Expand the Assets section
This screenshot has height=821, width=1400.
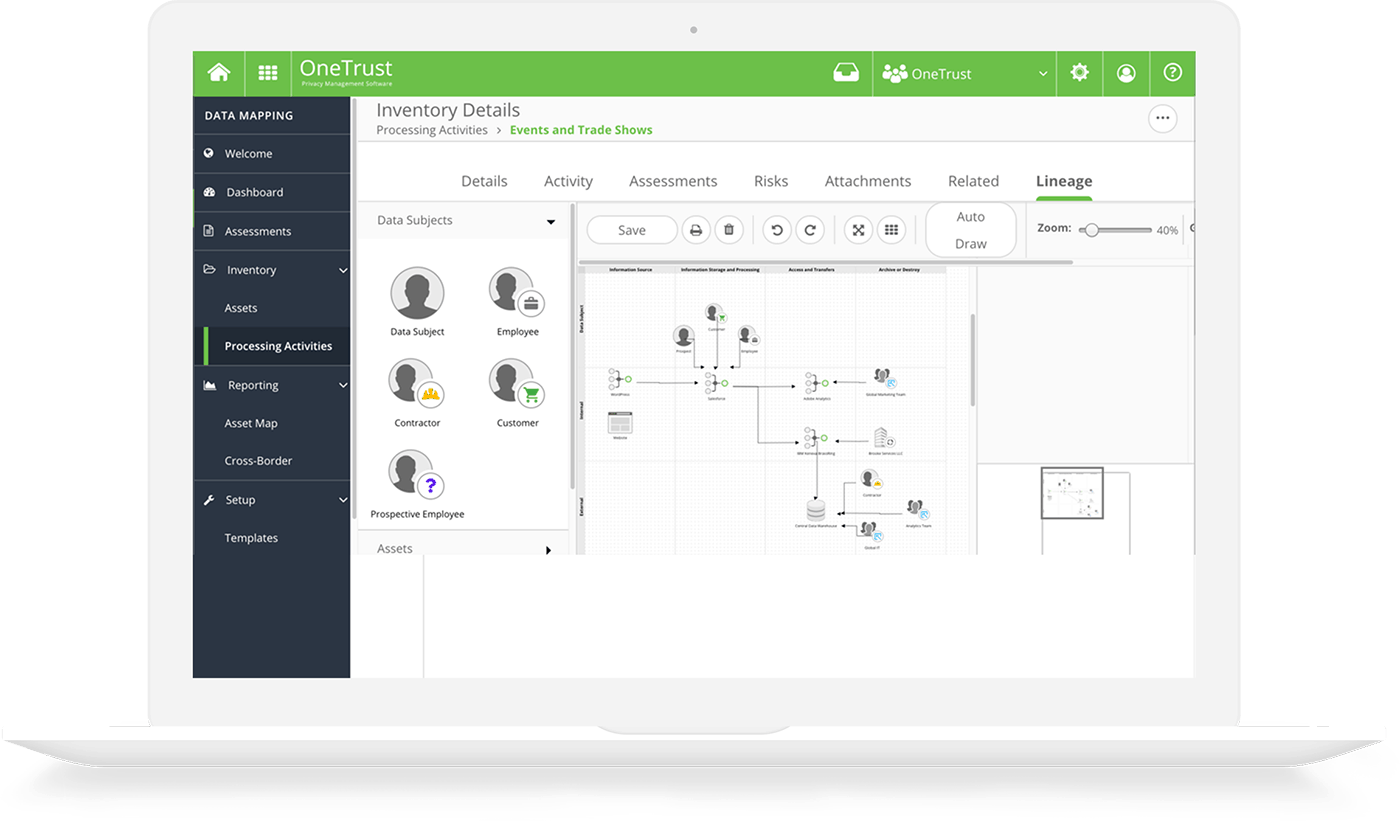[548, 549]
